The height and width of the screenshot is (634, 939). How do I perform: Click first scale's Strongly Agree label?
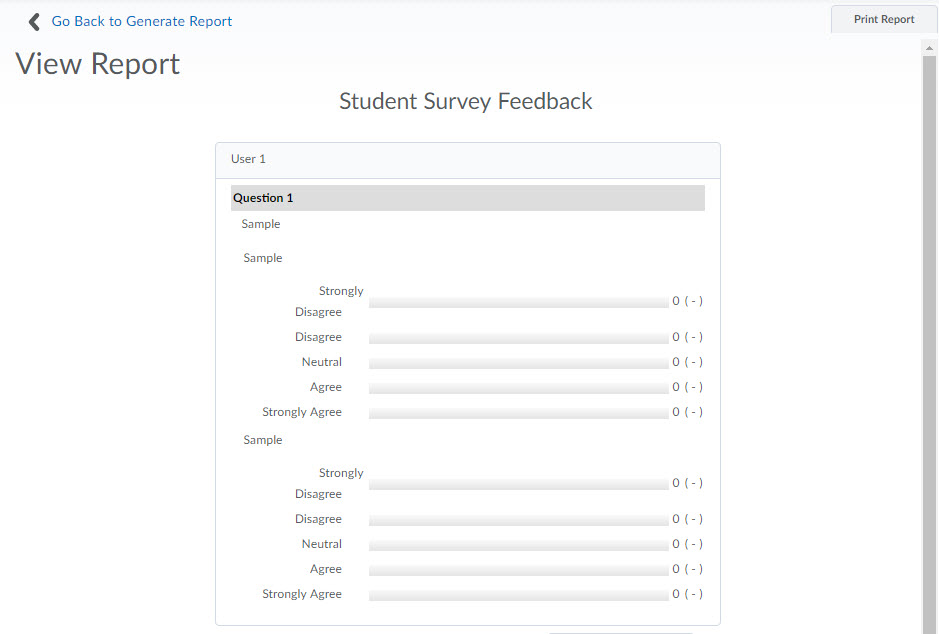coord(301,412)
